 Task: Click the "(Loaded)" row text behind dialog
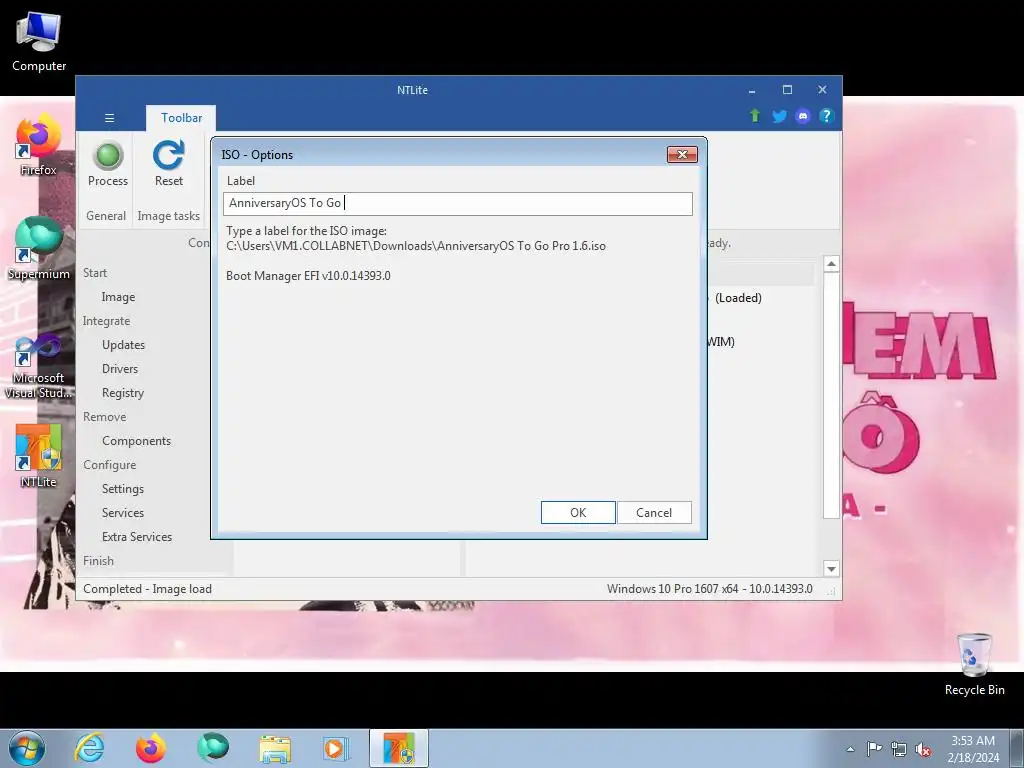click(738, 298)
